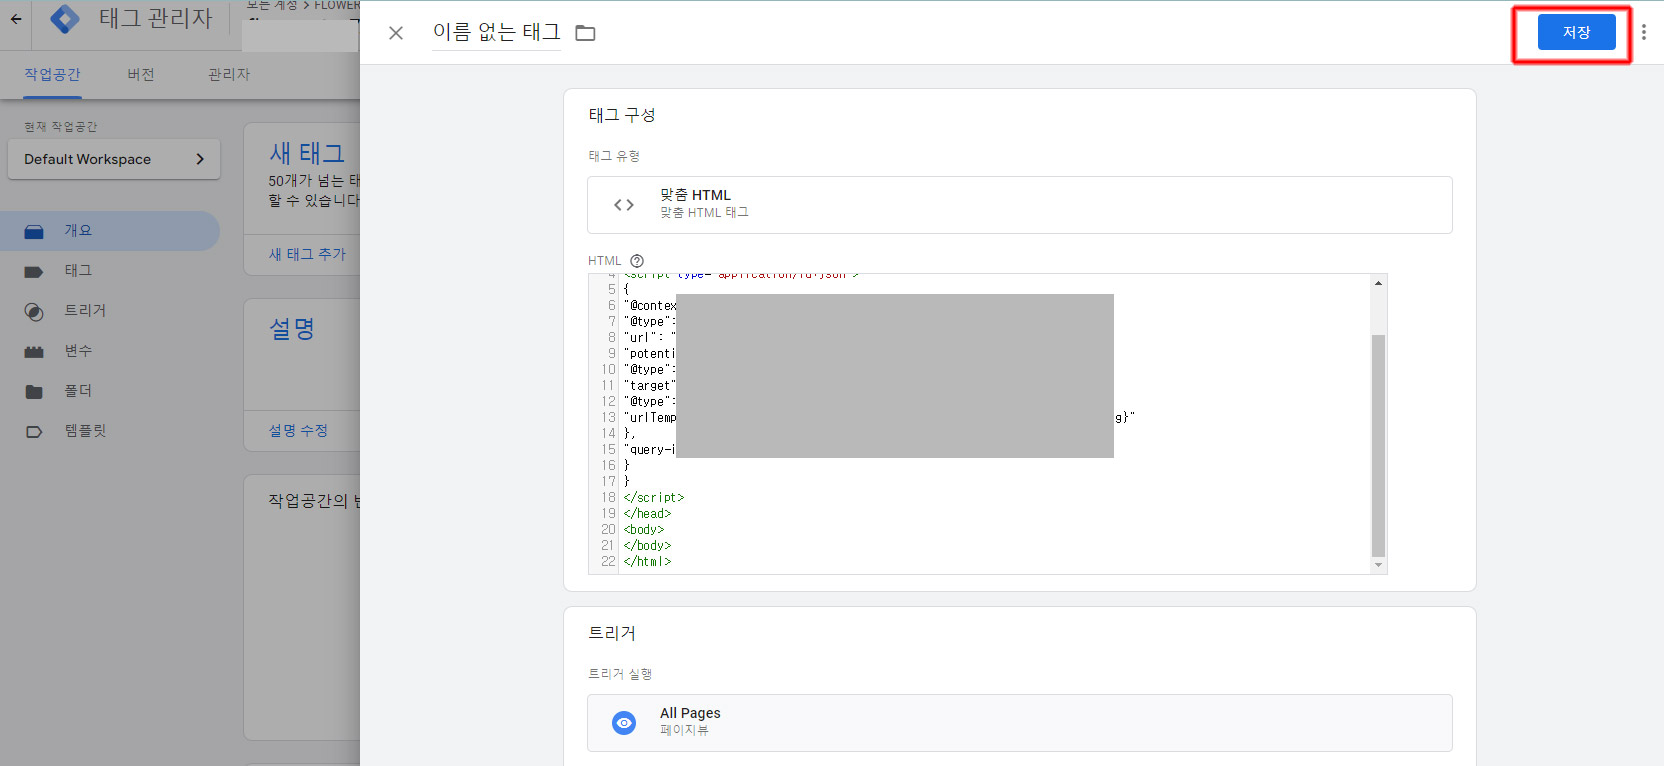Image resolution: width=1664 pixels, height=766 pixels.
Task: Click the blue 저장 save button
Action: (1576, 32)
